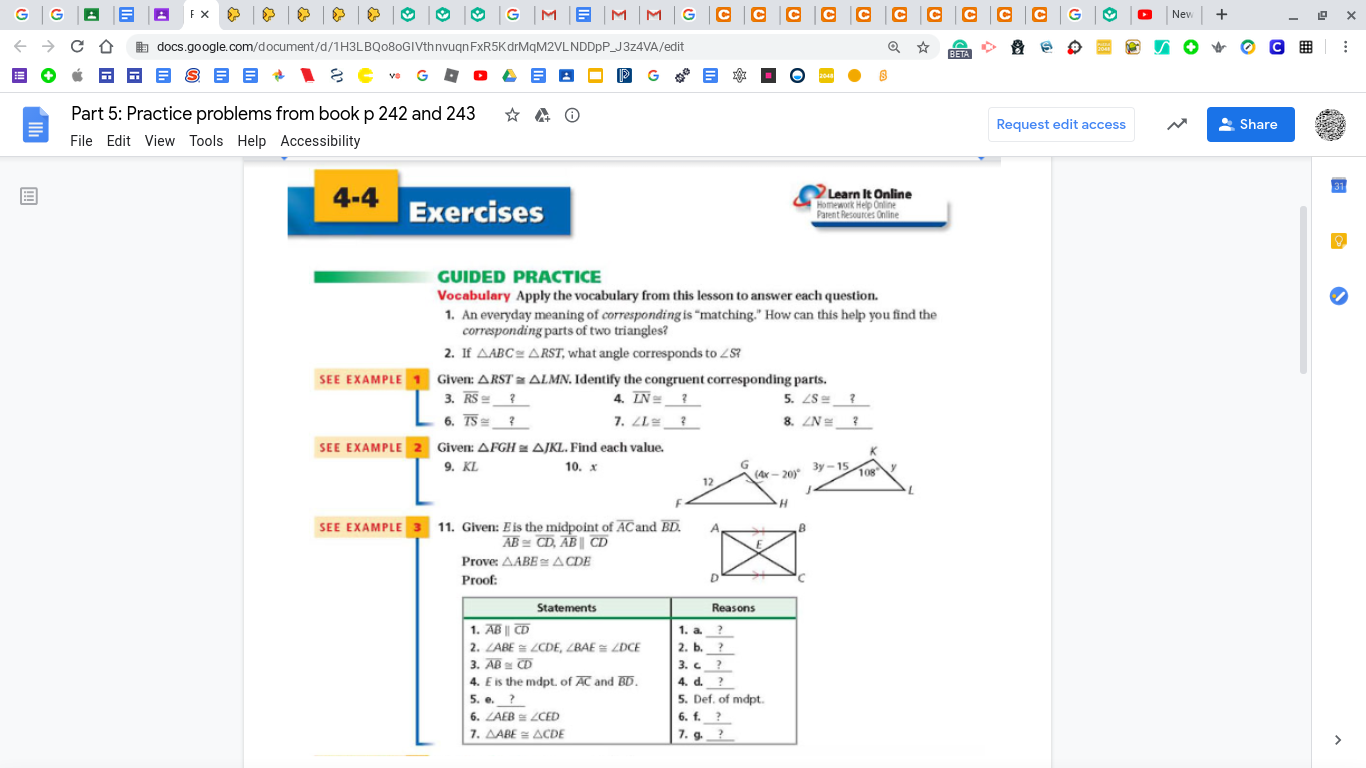Click the Reasons table header
This screenshot has height=768, width=1366.
[733, 608]
